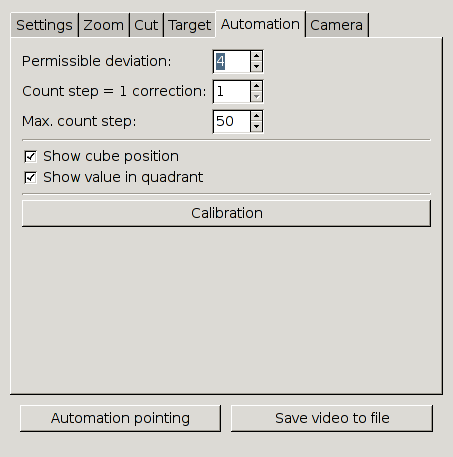Increase Count step correction value

pyautogui.click(x=256, y=86)
